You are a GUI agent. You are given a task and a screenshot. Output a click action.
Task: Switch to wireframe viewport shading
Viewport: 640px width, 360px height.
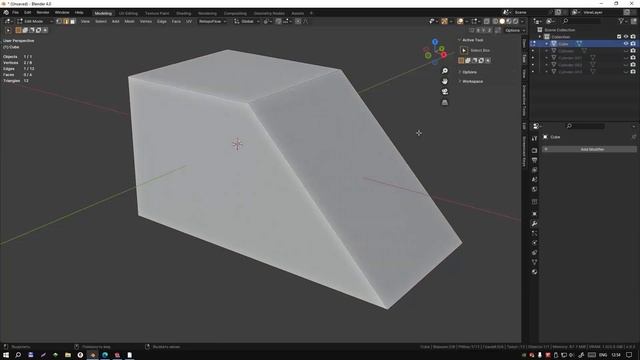pyautogui.click(x=495, y=21)
